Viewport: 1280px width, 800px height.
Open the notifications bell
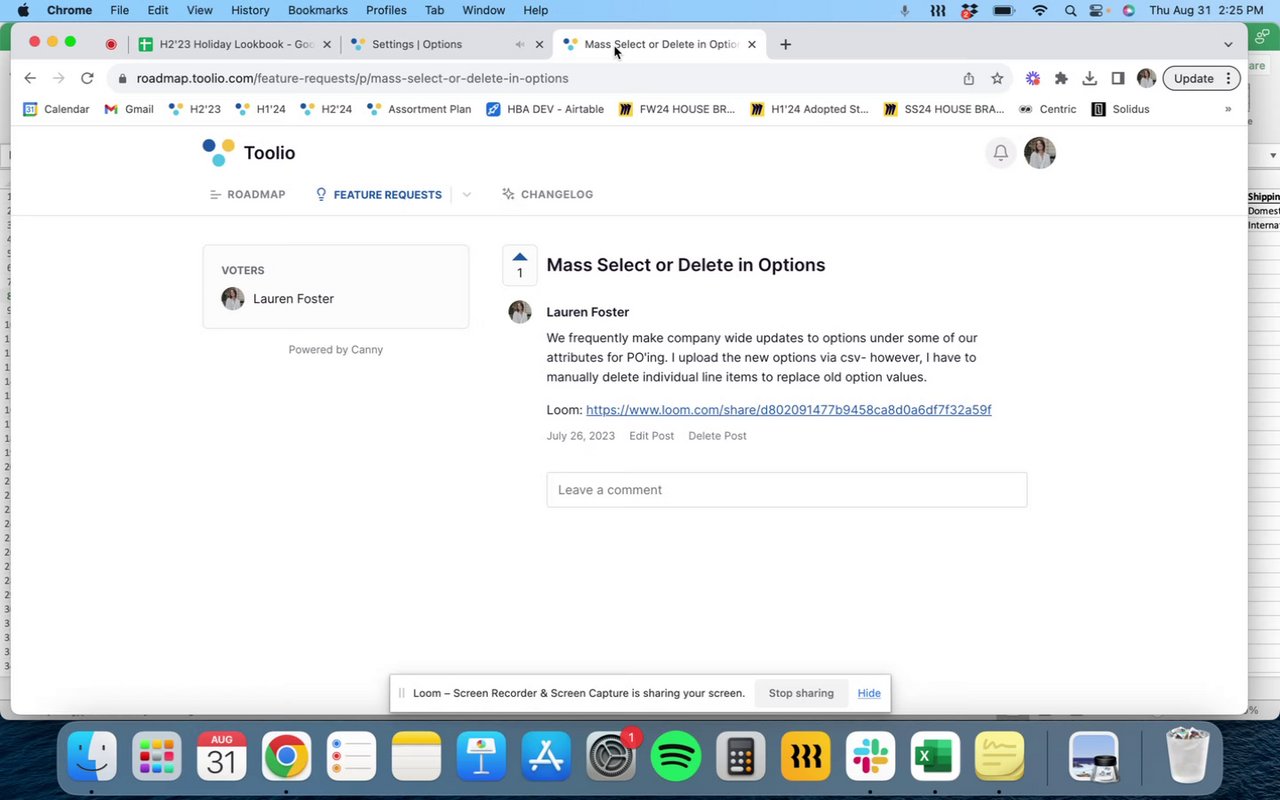(x=1000, y=153)
